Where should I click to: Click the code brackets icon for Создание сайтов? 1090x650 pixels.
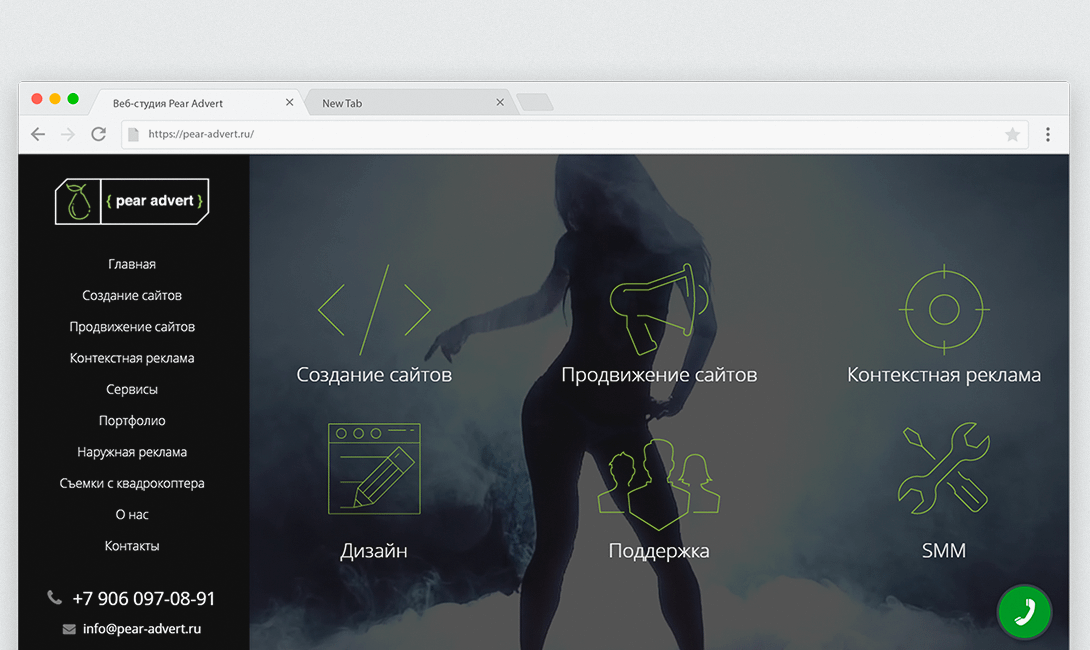[374, 310]
